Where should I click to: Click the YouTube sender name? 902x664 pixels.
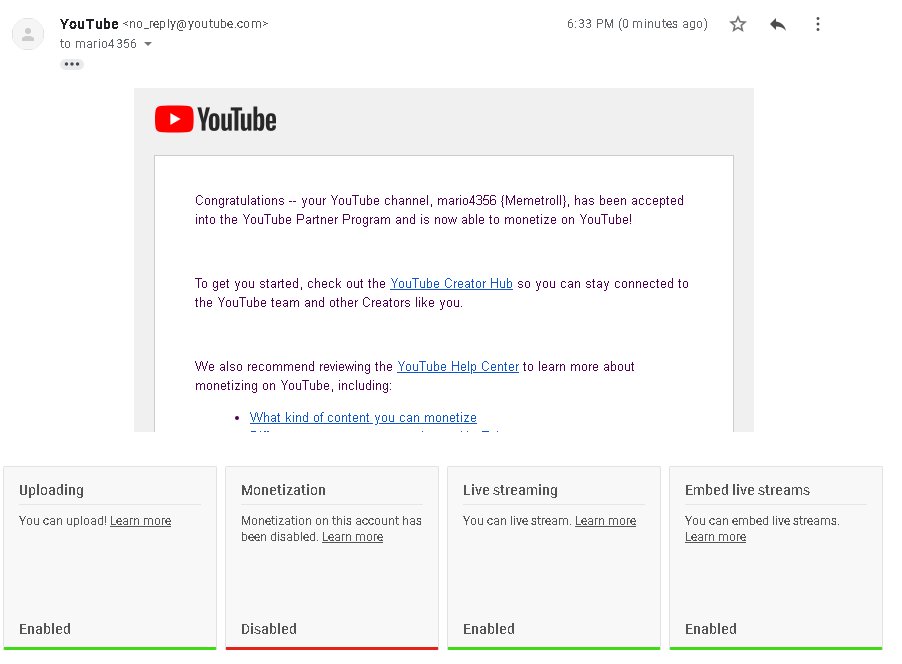(x=89, y=24)
